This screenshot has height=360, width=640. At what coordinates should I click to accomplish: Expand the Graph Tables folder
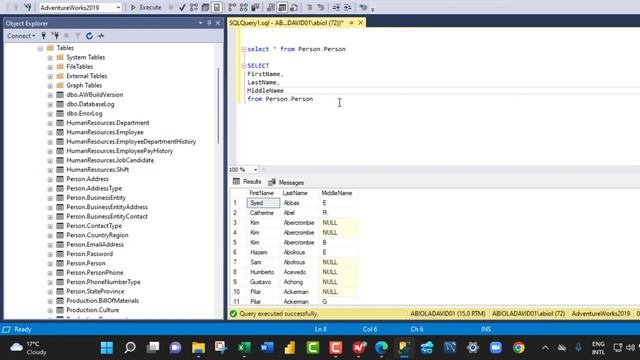(x=50, y=86)
